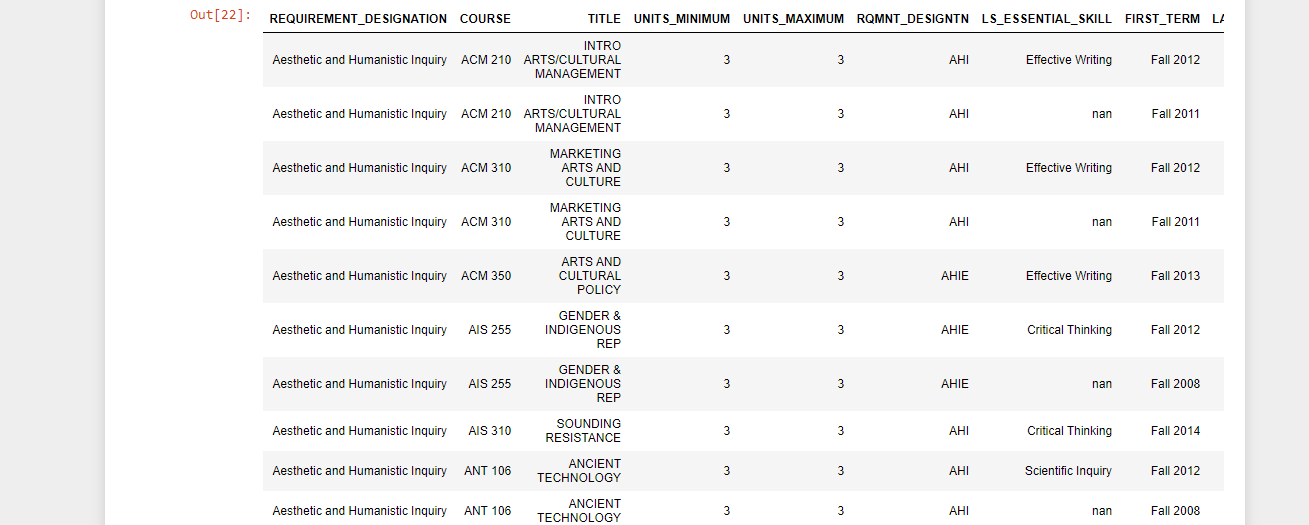Click Aesthetic and Humanistic Inquiry in AIS 310 row
This screenshot has width=1309, height=525.
click(x=360, y=431)
